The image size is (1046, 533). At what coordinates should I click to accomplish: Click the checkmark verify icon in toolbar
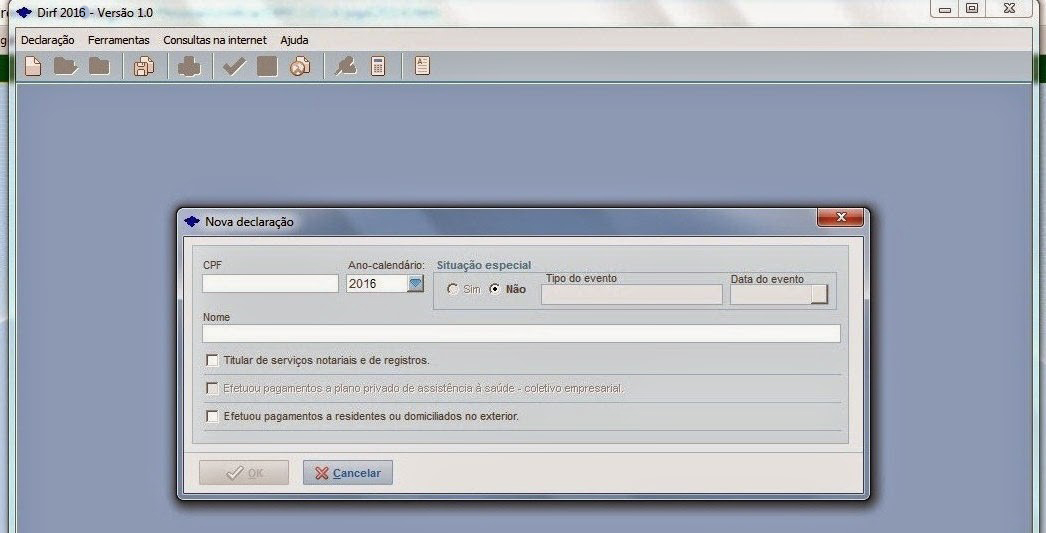(x=234, y=66)
